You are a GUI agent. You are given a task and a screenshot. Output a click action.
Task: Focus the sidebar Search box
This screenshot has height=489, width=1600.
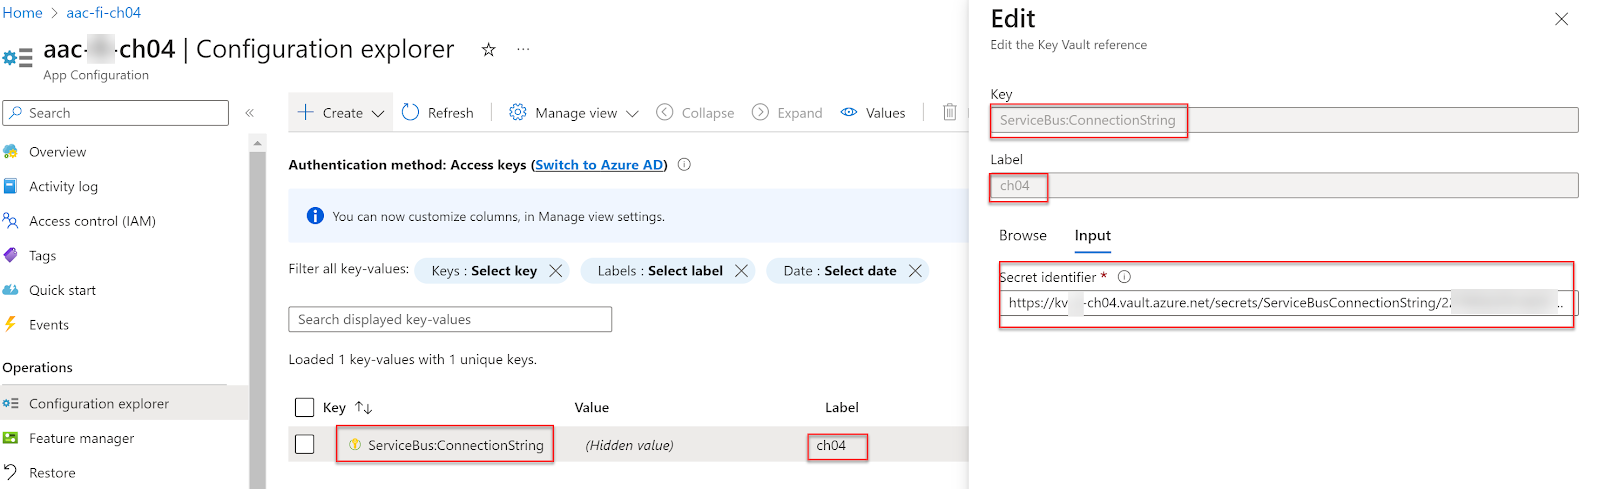[115, 113]
